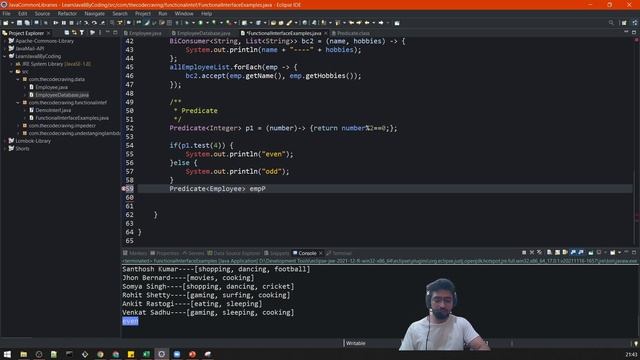
Task: Toggle Show Console on Standard Out change
Action: point(573,253)
